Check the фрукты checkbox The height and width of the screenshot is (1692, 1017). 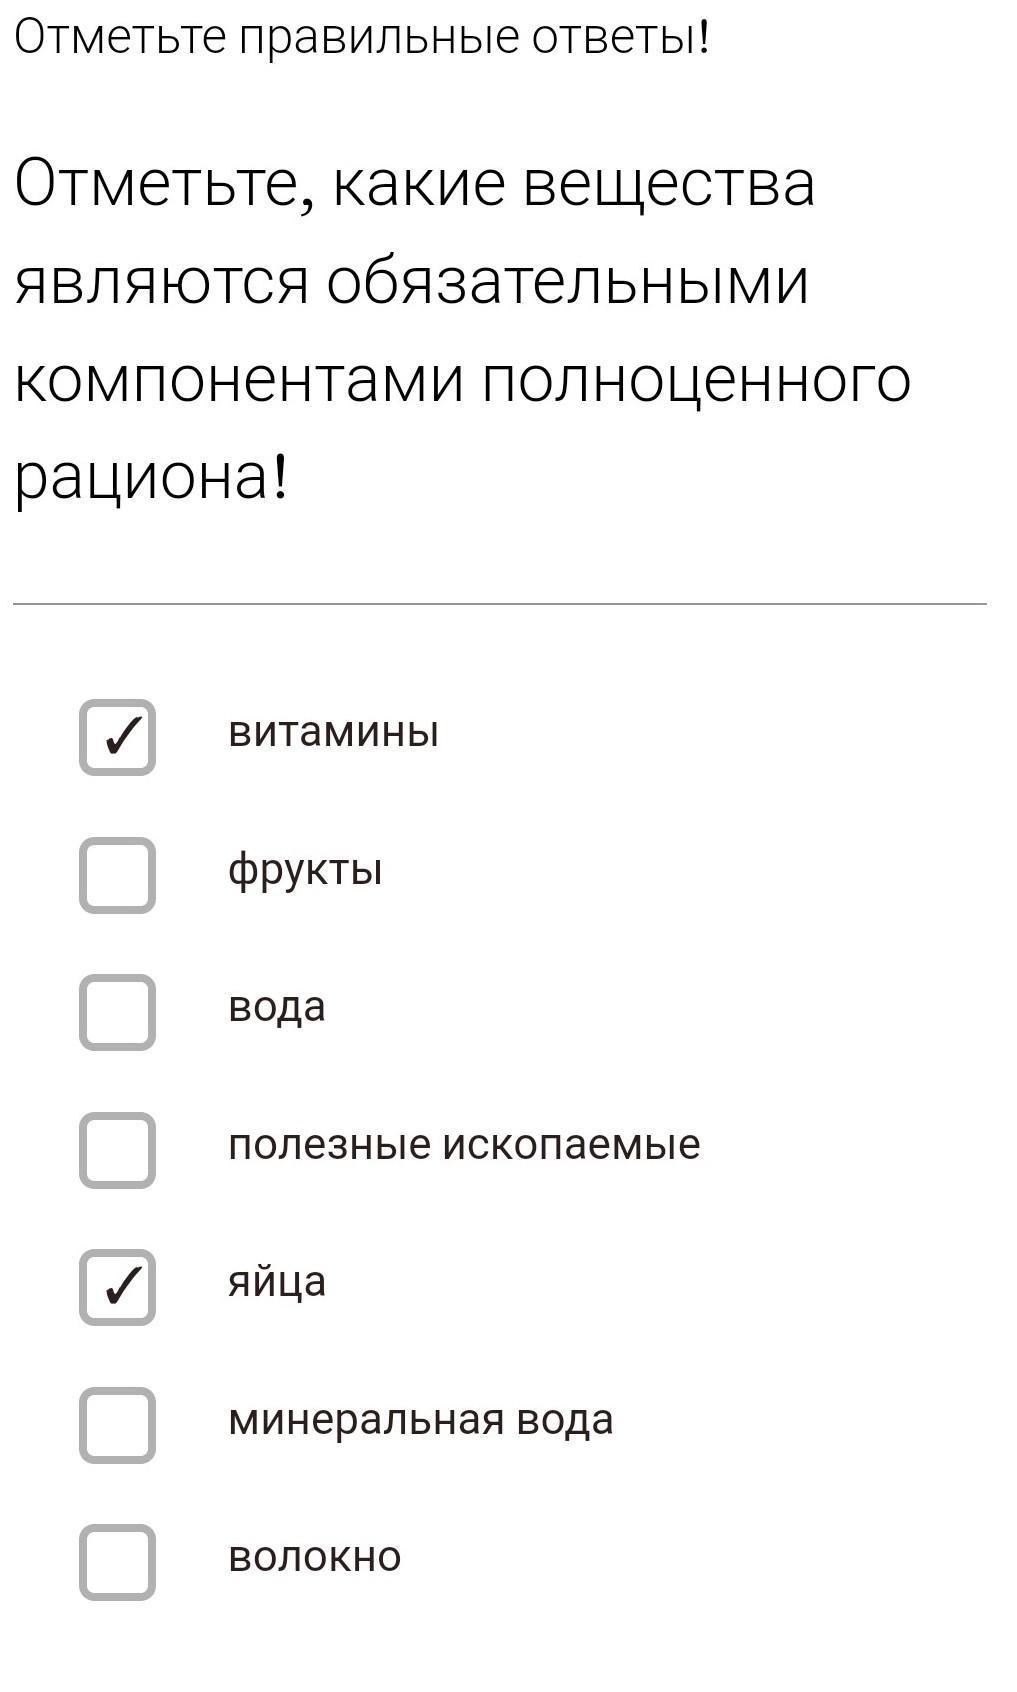click(x=117, y=875)
